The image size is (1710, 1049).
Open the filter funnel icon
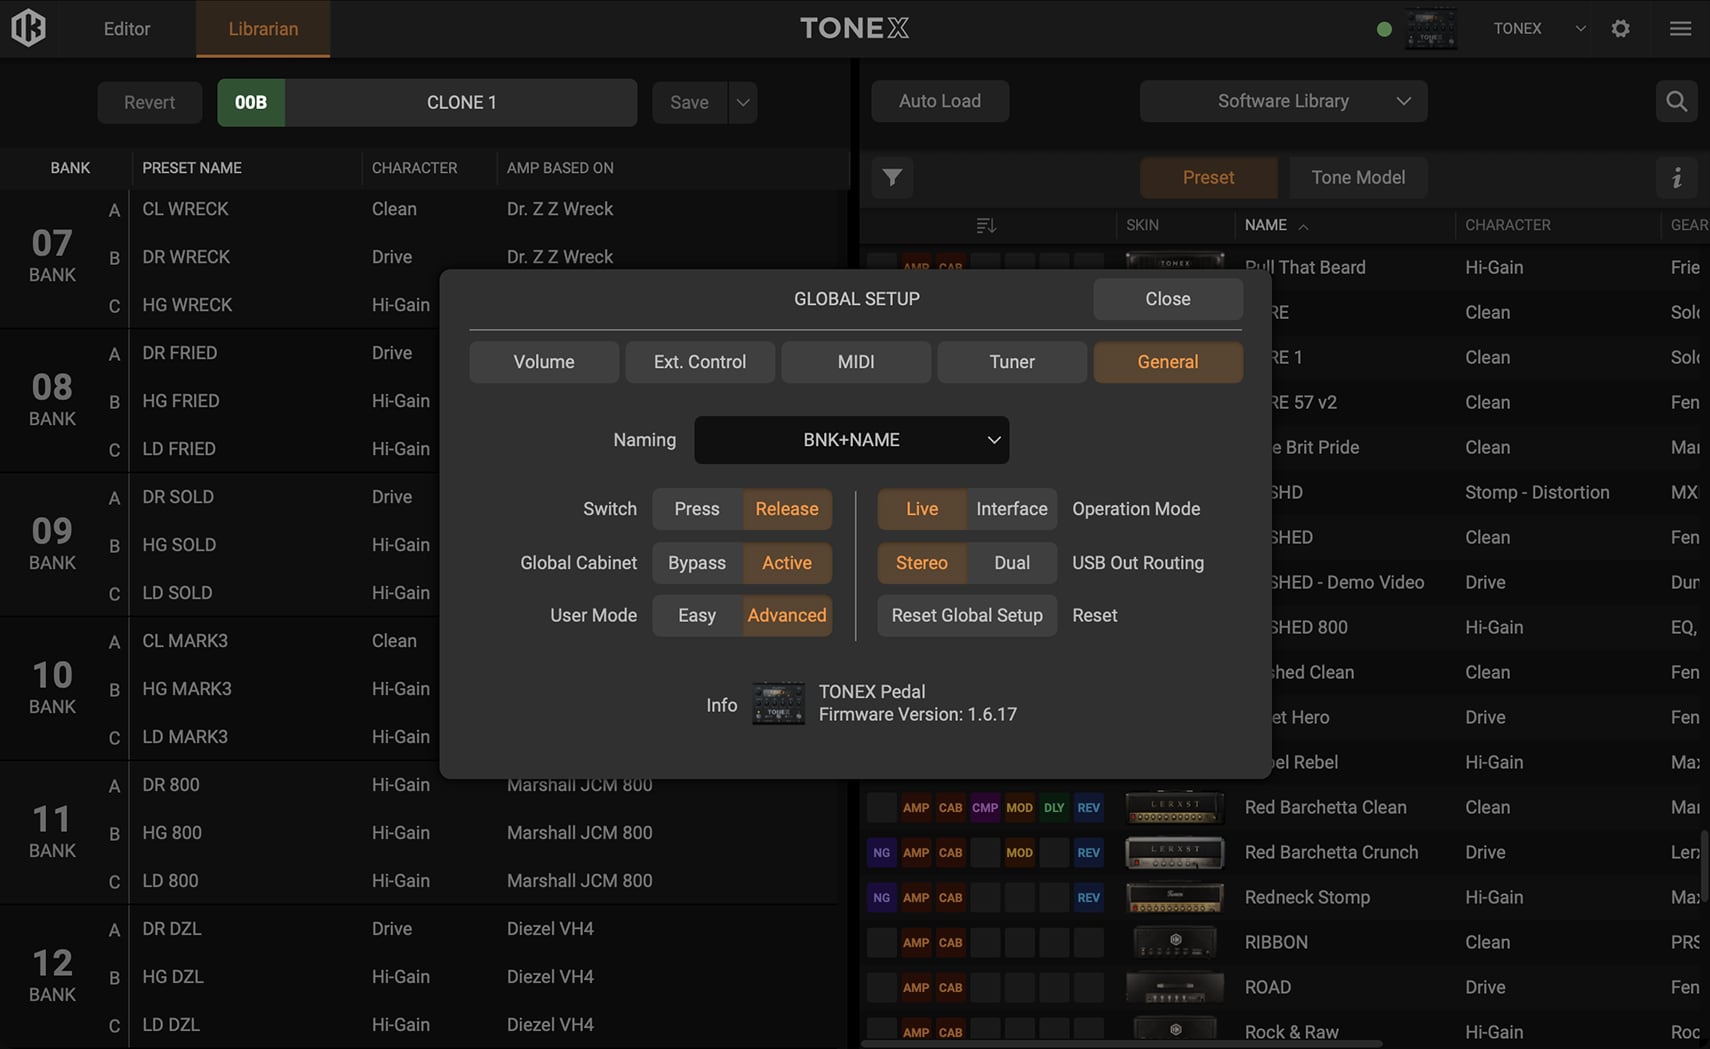(892, 177)
